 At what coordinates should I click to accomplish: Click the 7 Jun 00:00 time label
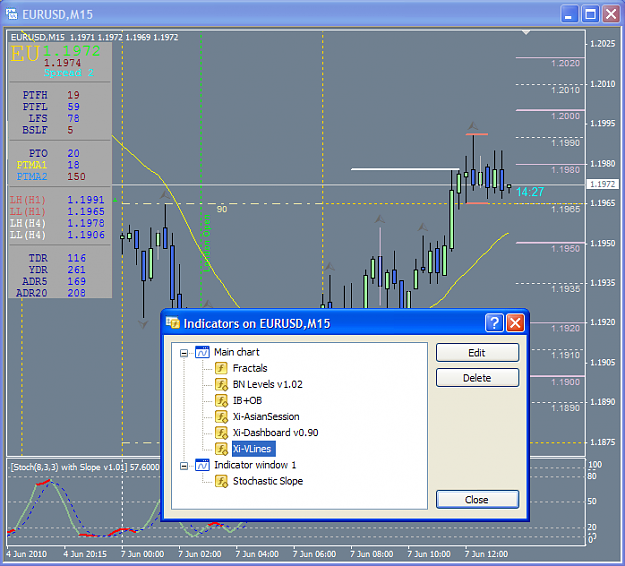point(142,554)
